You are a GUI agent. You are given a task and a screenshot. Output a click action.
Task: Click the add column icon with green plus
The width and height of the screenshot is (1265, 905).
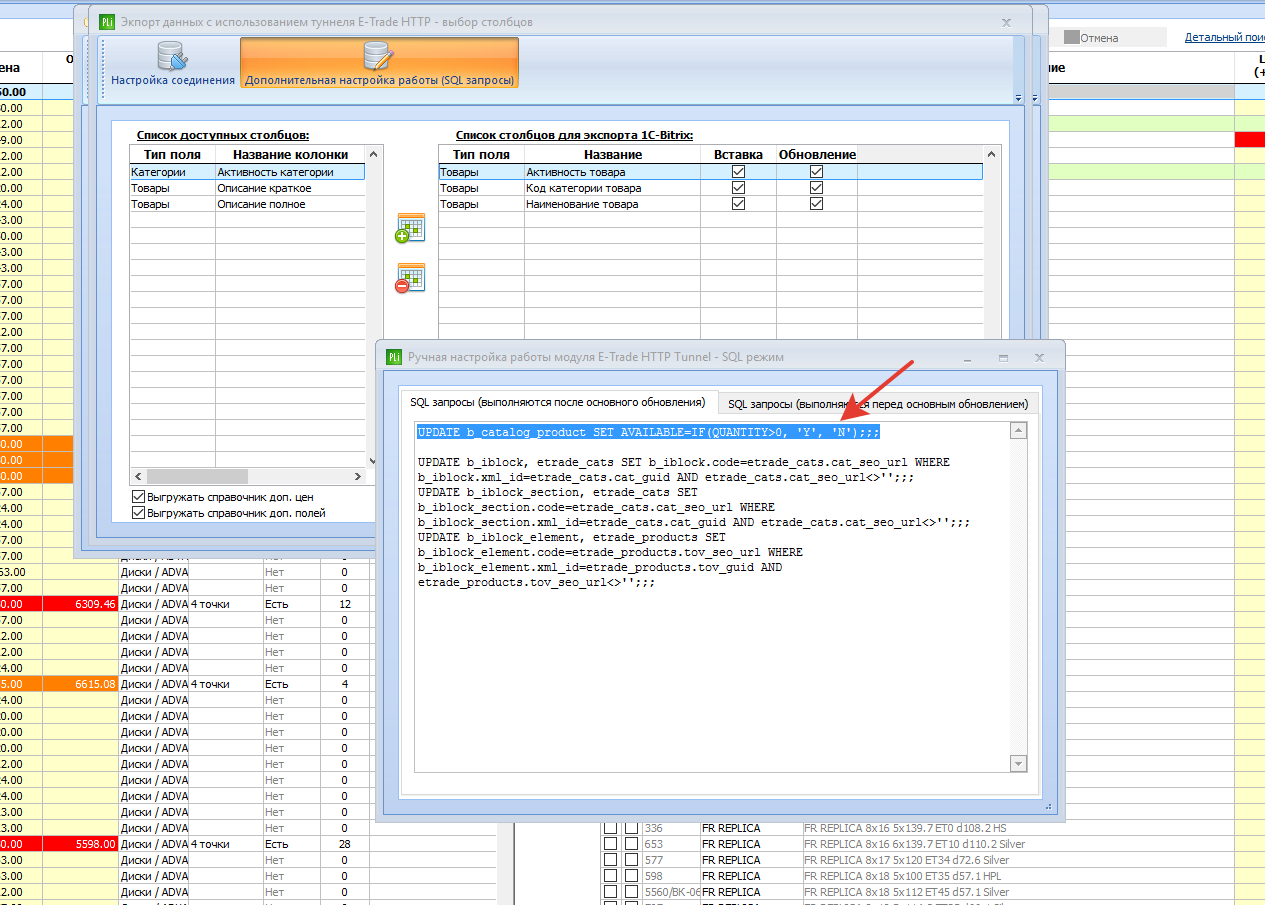[x=410, y=228]
